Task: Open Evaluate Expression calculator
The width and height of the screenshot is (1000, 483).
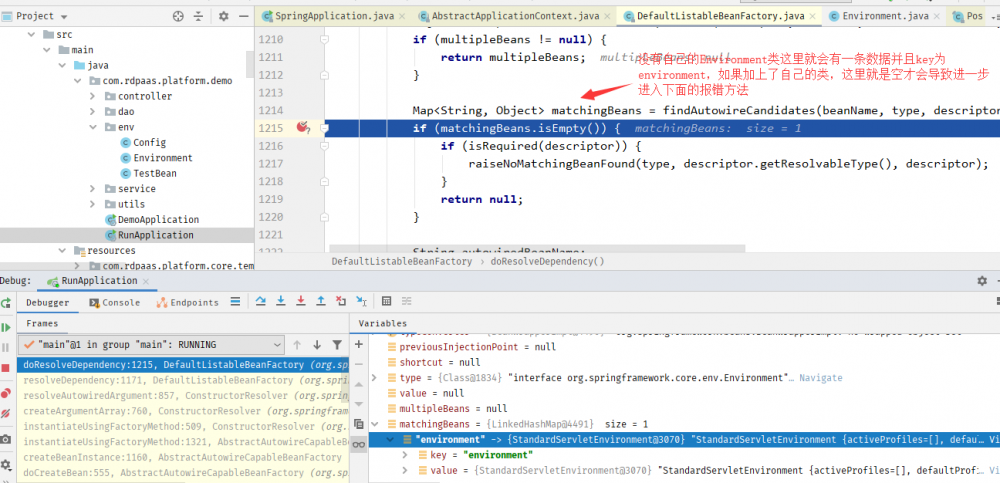Action: [x=386, y=302]
